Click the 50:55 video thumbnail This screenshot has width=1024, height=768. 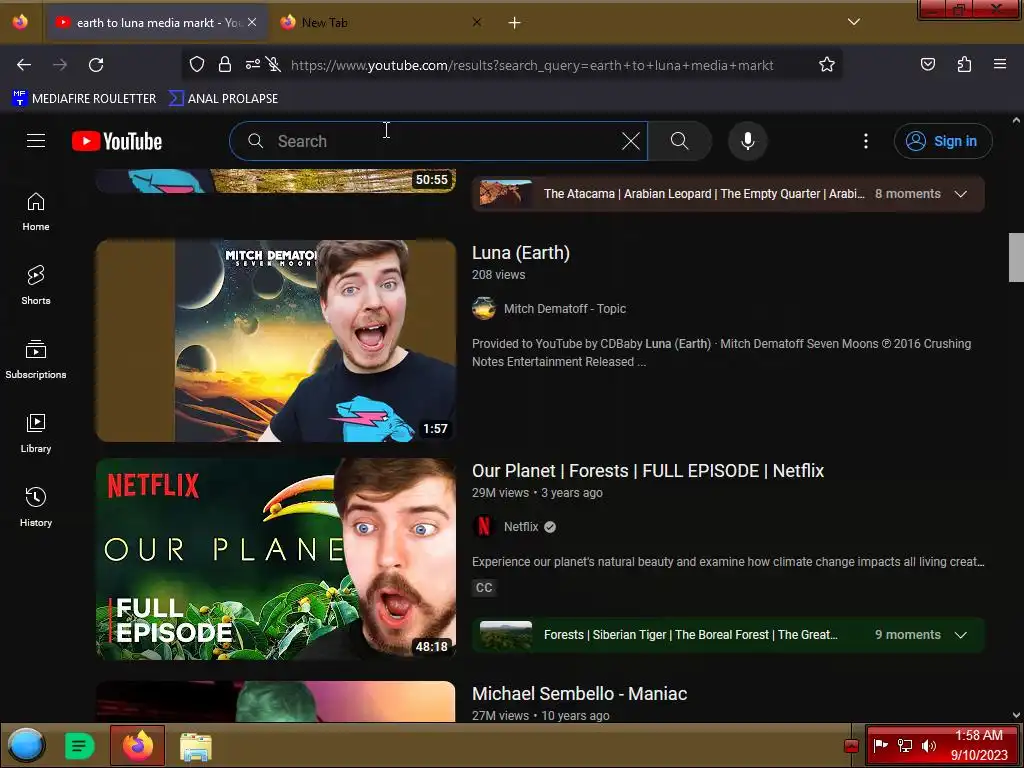pyautogui.click(x=276, y=181)
